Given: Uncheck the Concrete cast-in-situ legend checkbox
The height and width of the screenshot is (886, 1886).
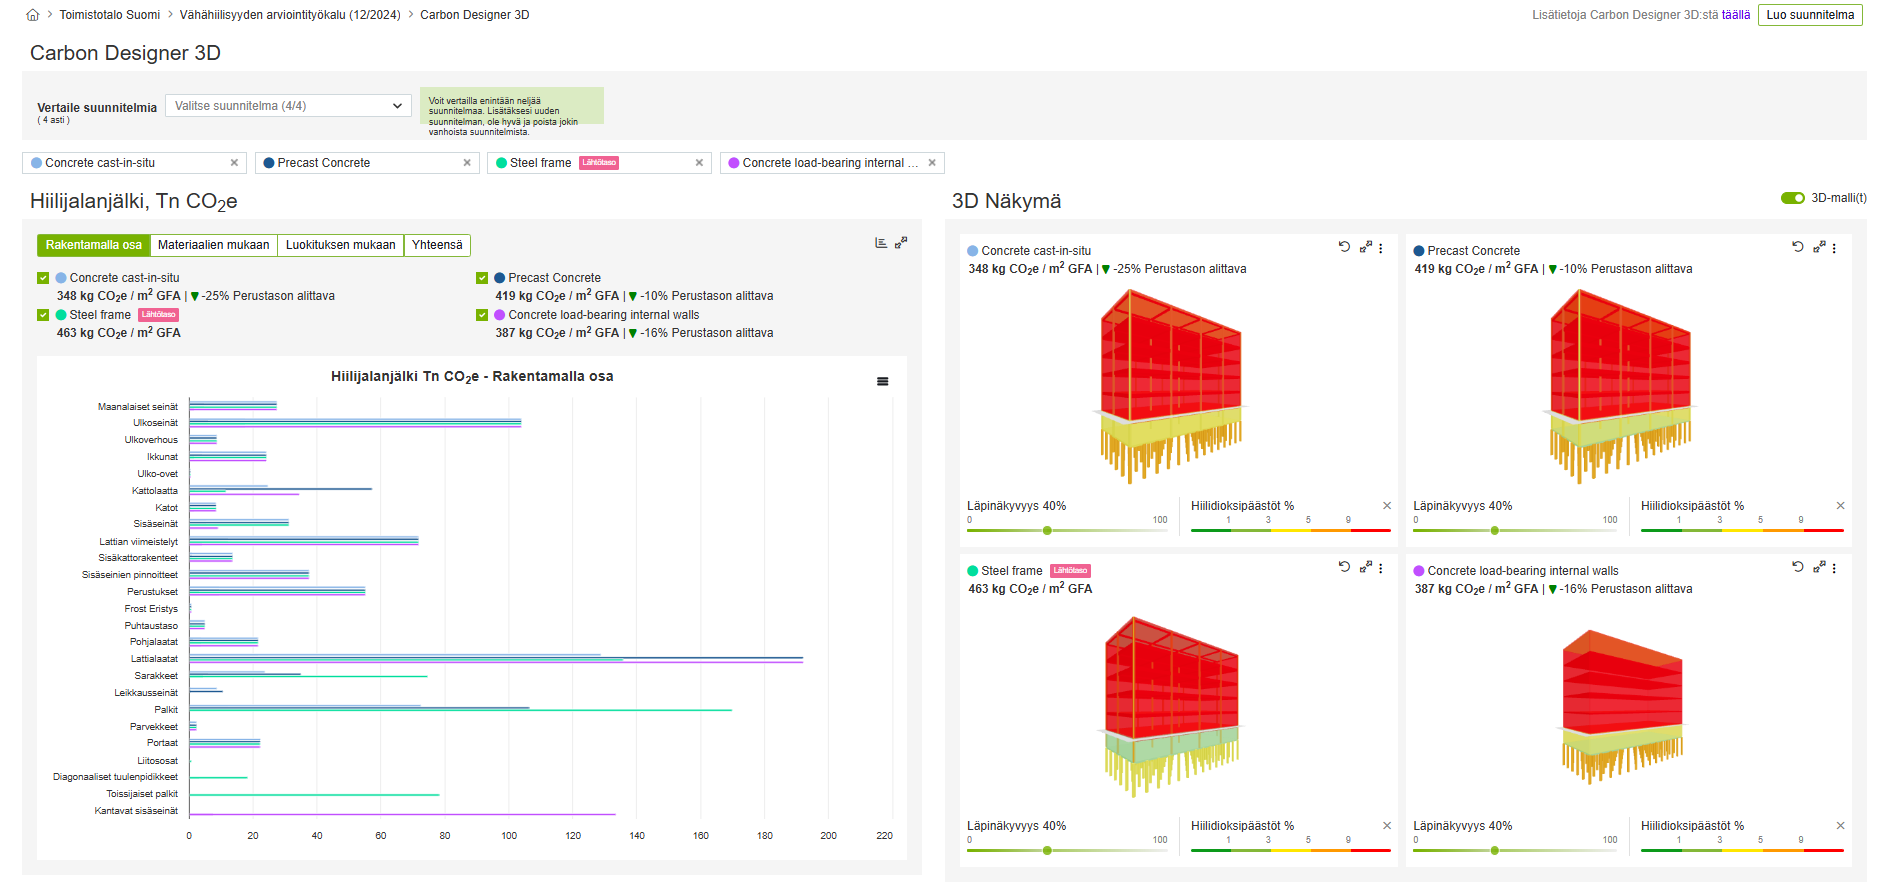Looking at the screenshot, I should (x=43, y=278).
